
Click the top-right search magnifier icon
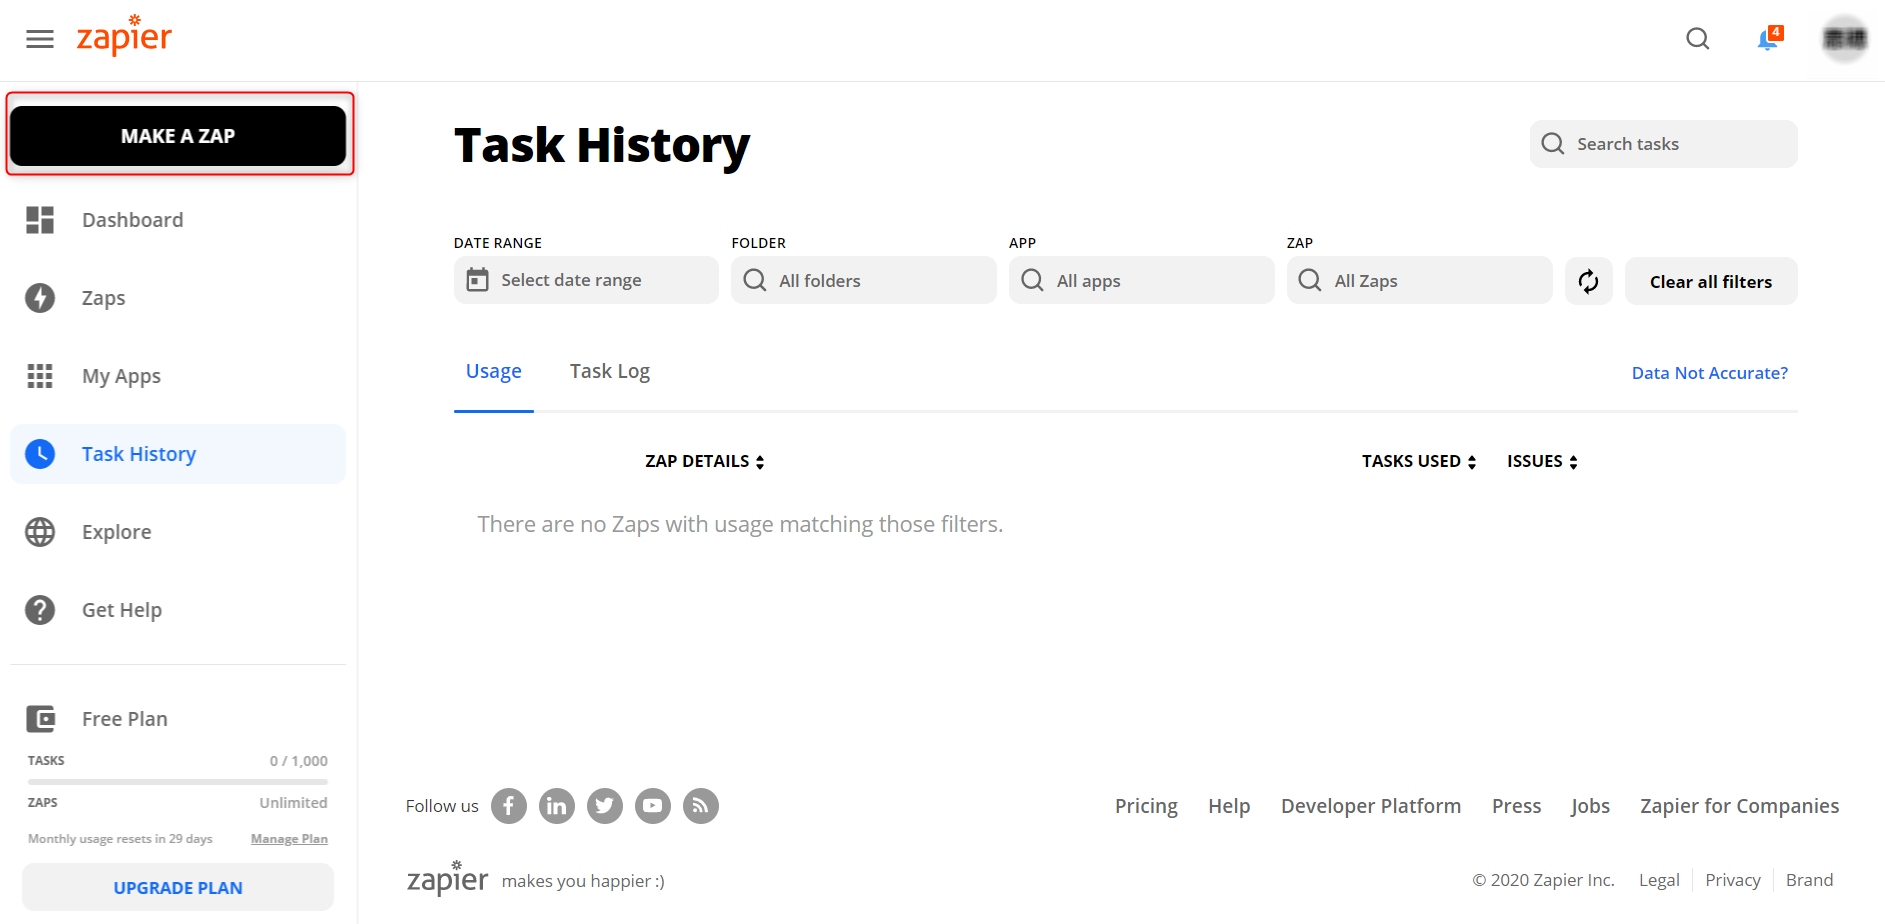click(1697, 39)
